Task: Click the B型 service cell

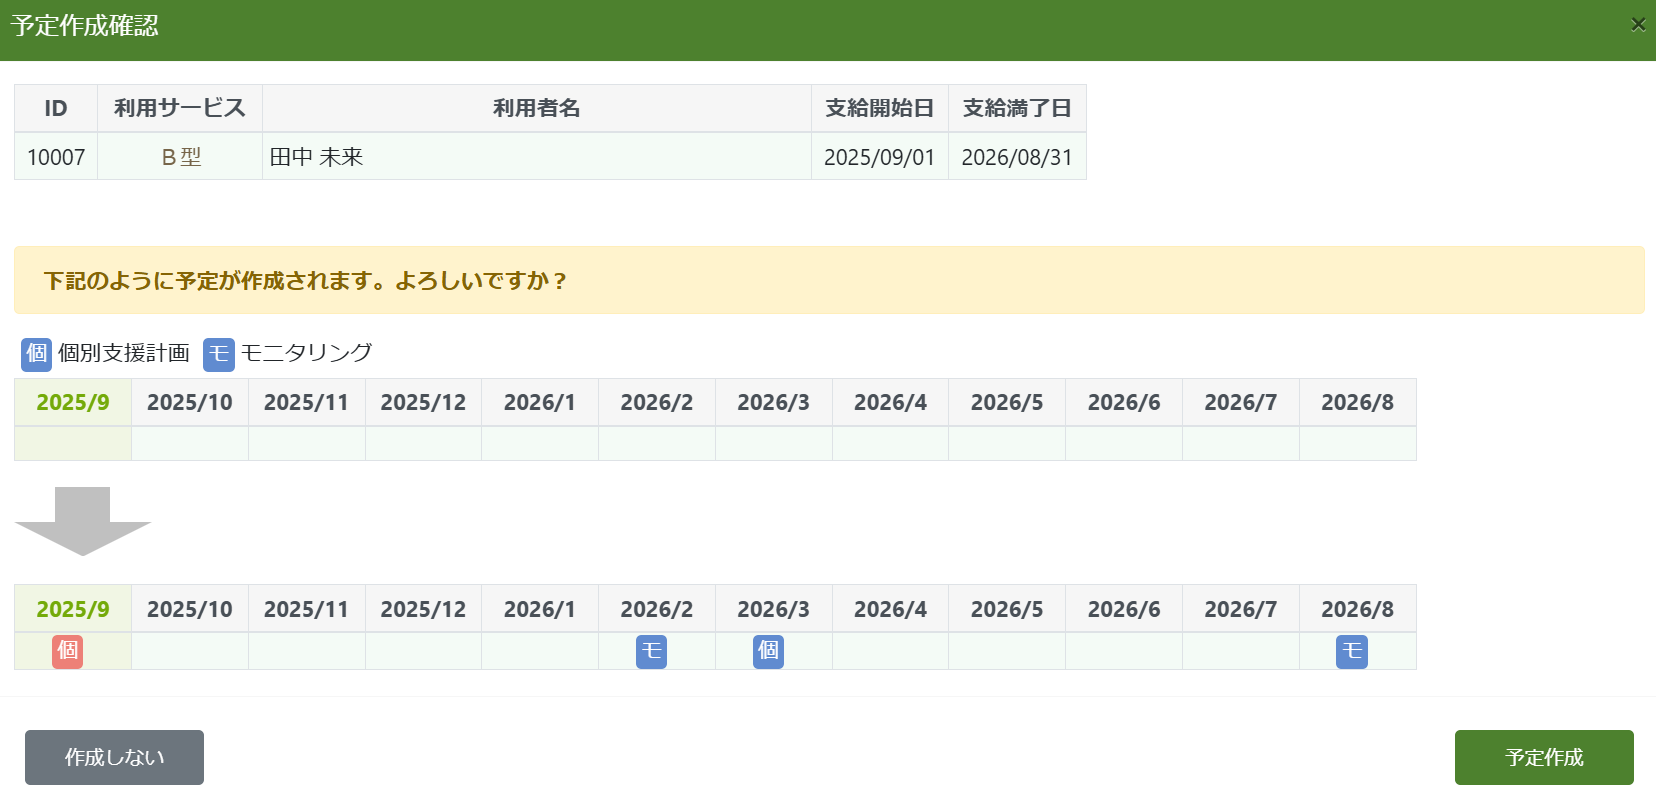Action: [x=181, y=157]
